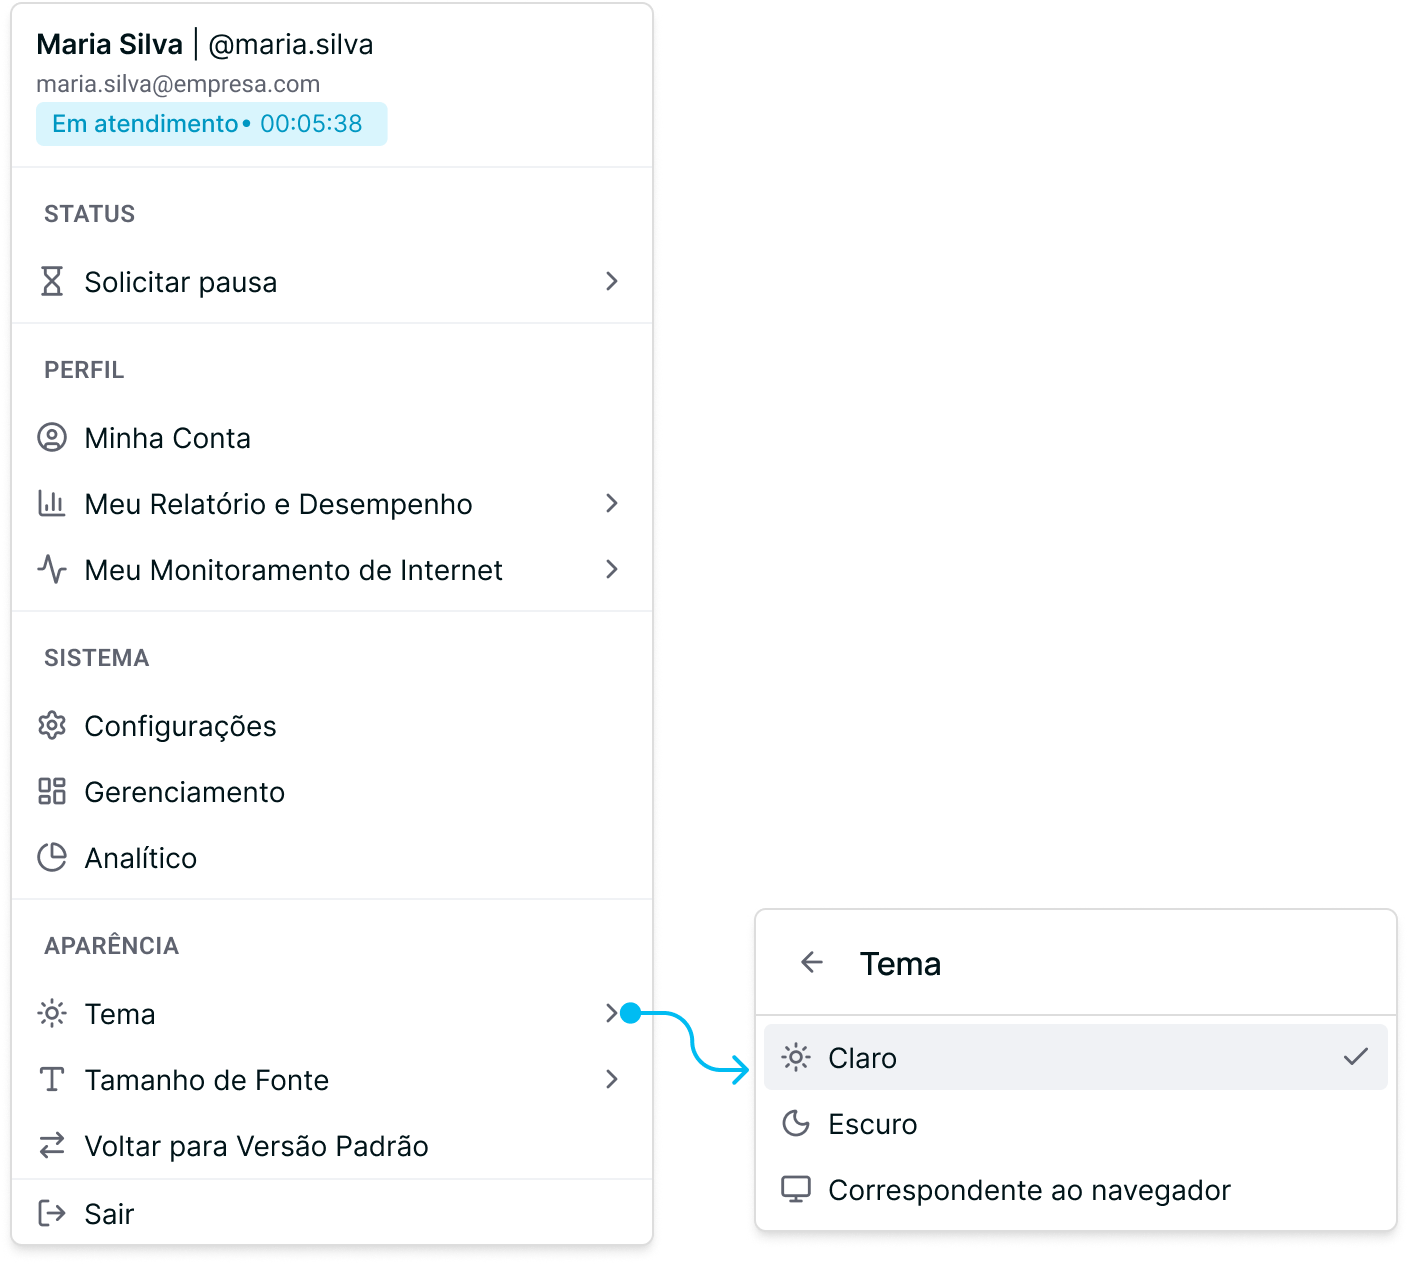The image size is (1408, 1264).
Task: Select the Claro theme option
Action: [x=1076, y=1057]
